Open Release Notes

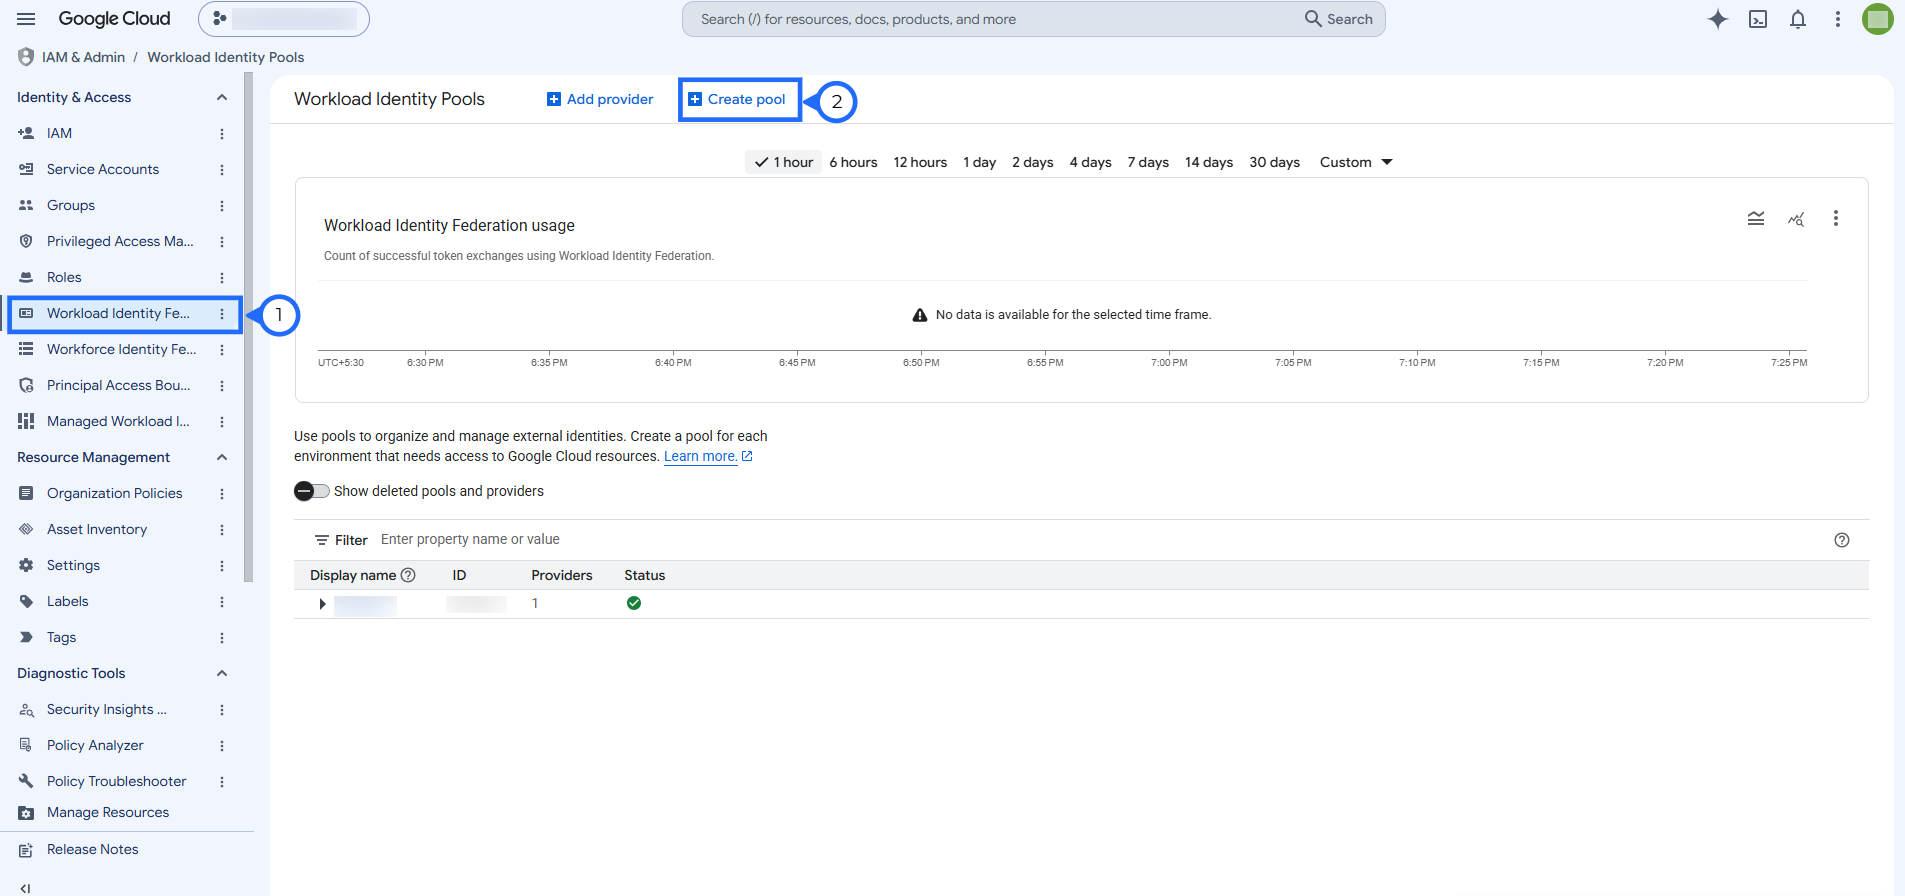(x=92, y=849)
